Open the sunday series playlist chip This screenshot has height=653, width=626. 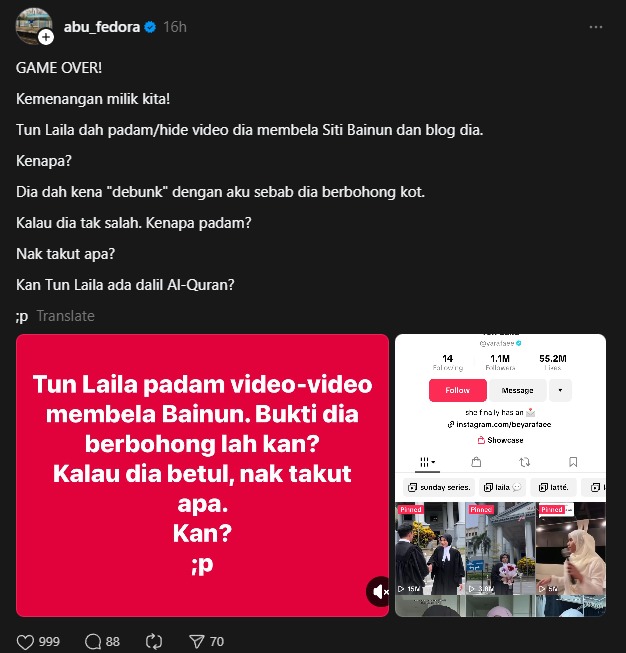coord(439,487)
